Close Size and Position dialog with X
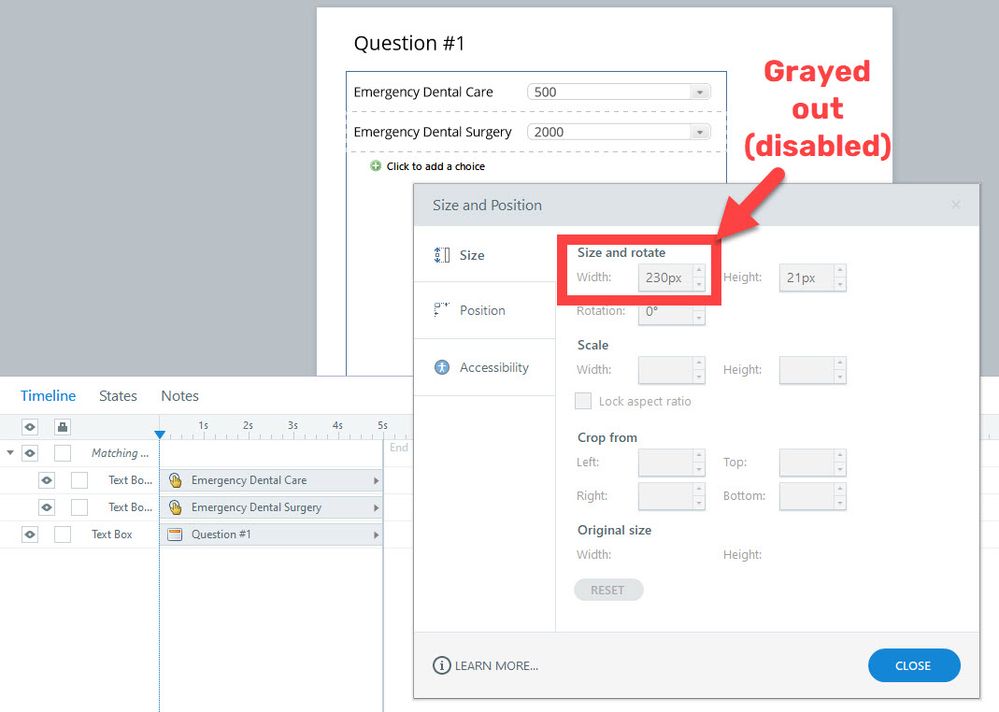 956,204
